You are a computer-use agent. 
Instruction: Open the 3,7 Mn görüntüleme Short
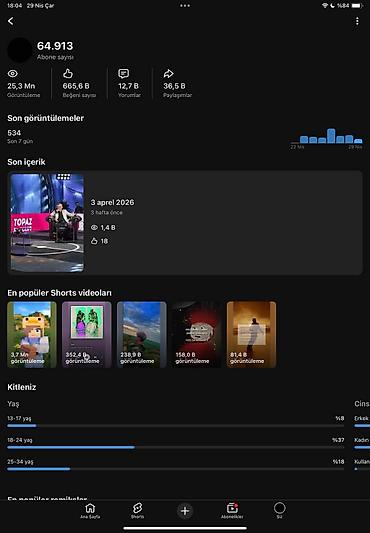click(32, 334)
